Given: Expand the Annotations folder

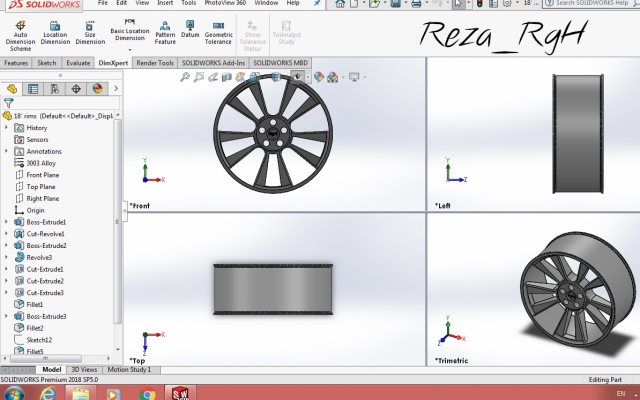Looking at the screenshot, I should [x=6, y=151].
